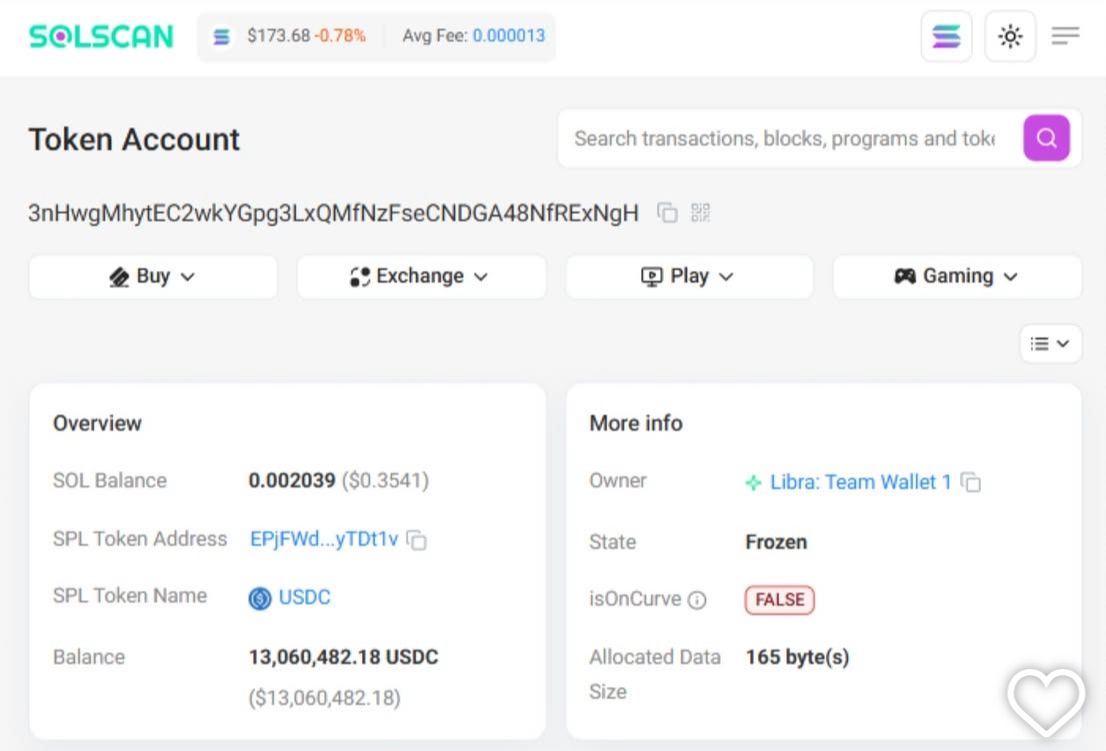Select the -0.78% price change
The height and width of the screenshot is (751, 1106).
click(x=340, y=36)
